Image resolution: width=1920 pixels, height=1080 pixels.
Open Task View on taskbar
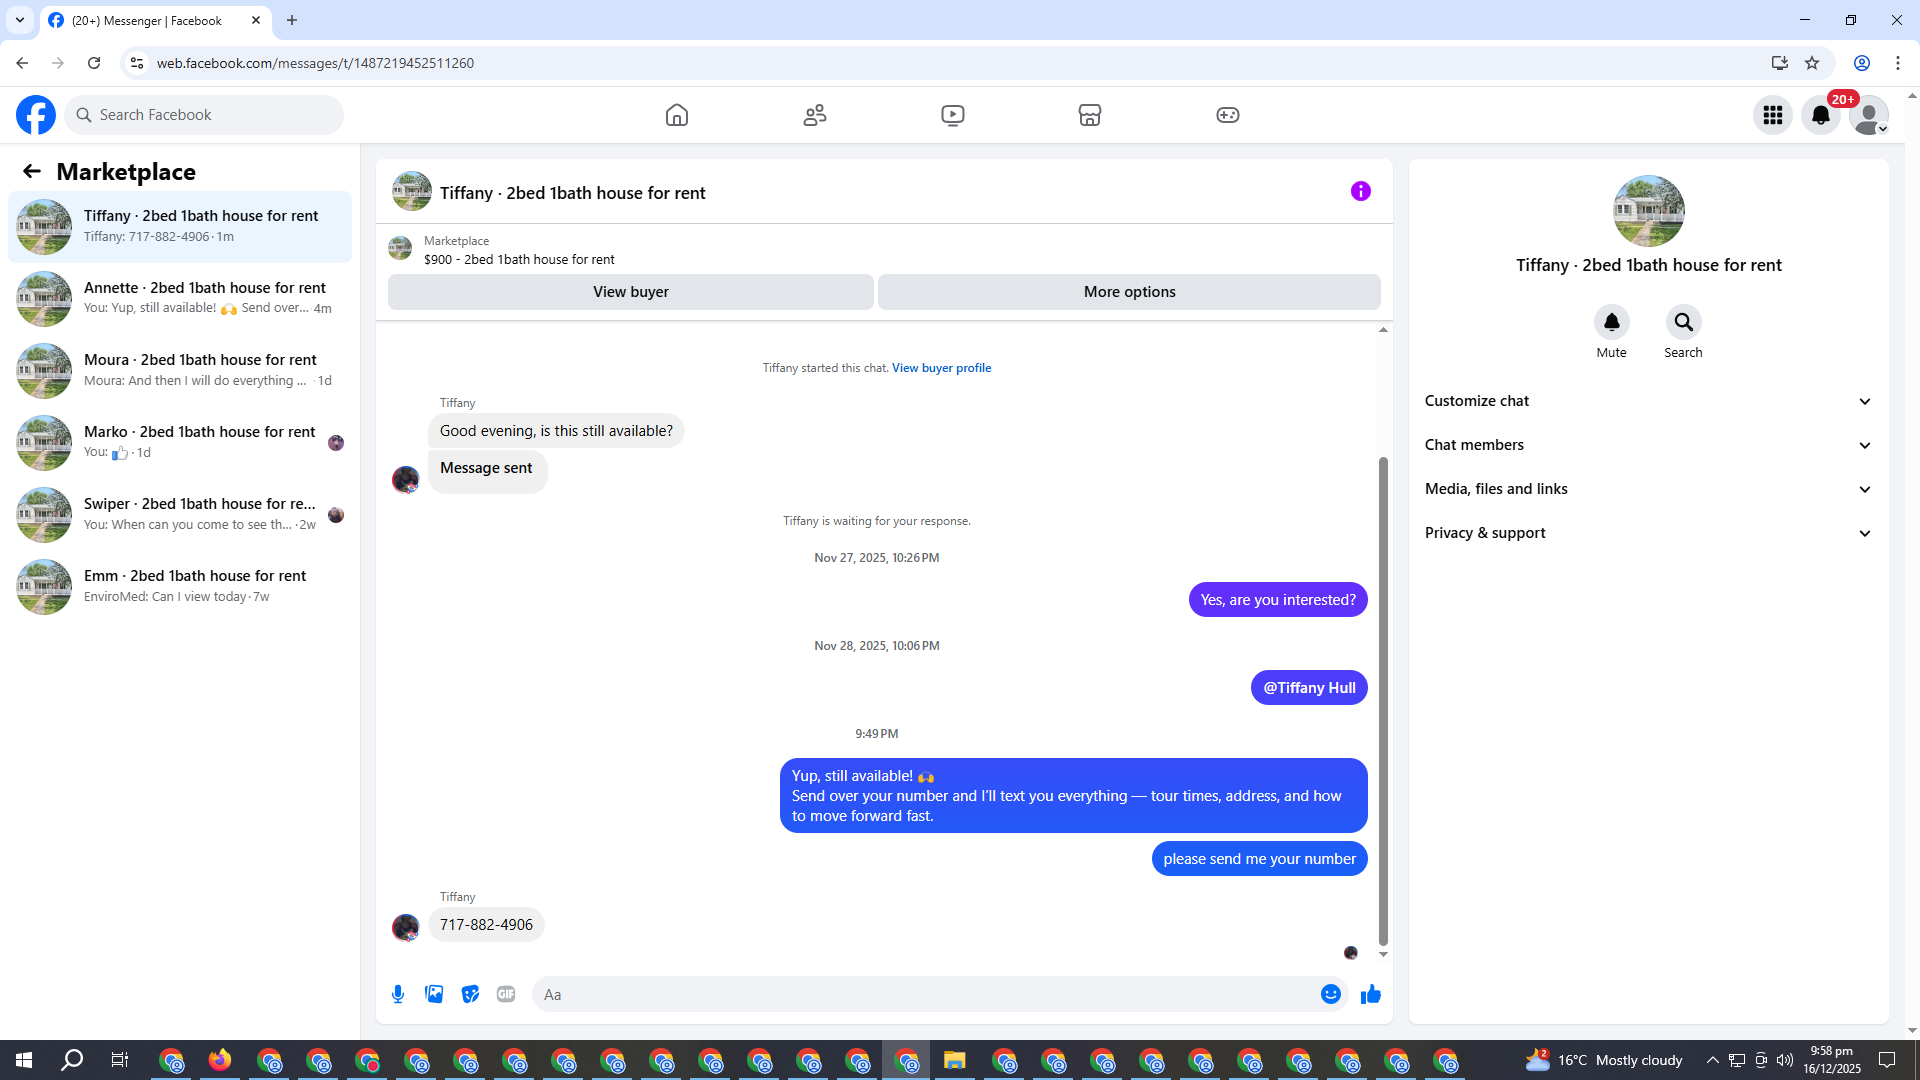[120, 1060]
